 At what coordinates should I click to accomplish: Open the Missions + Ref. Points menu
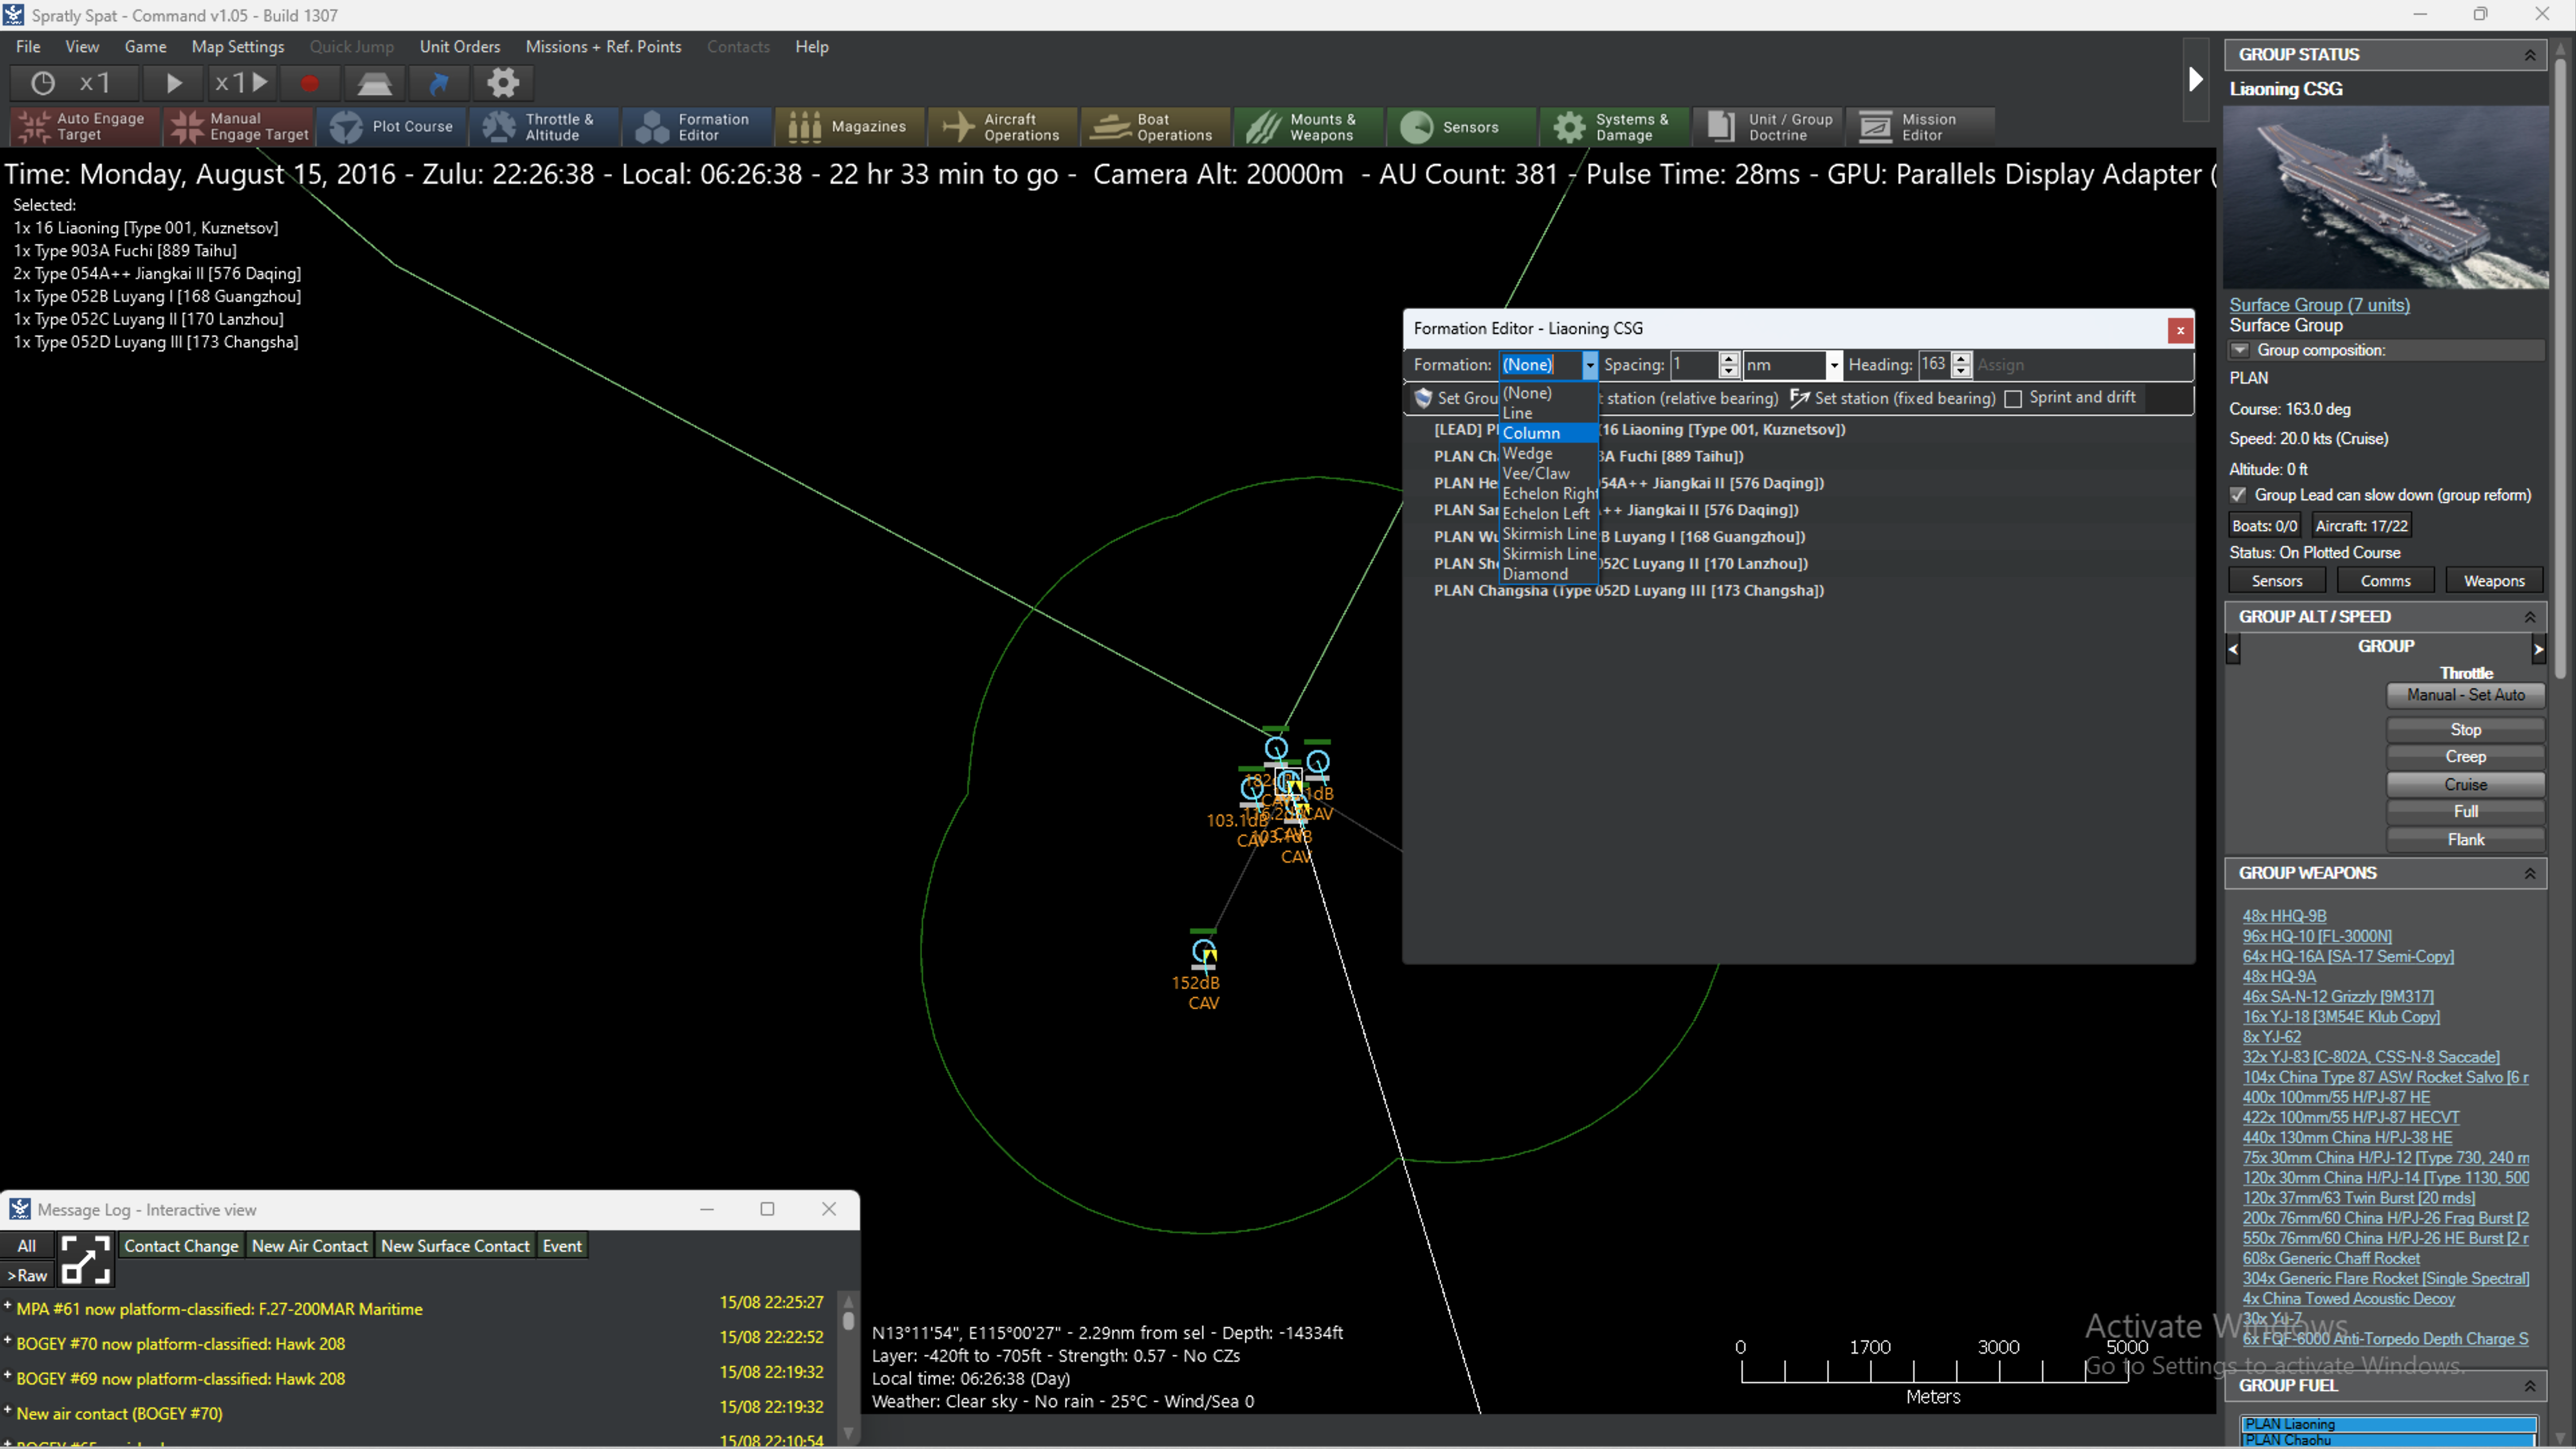(603, 46)
